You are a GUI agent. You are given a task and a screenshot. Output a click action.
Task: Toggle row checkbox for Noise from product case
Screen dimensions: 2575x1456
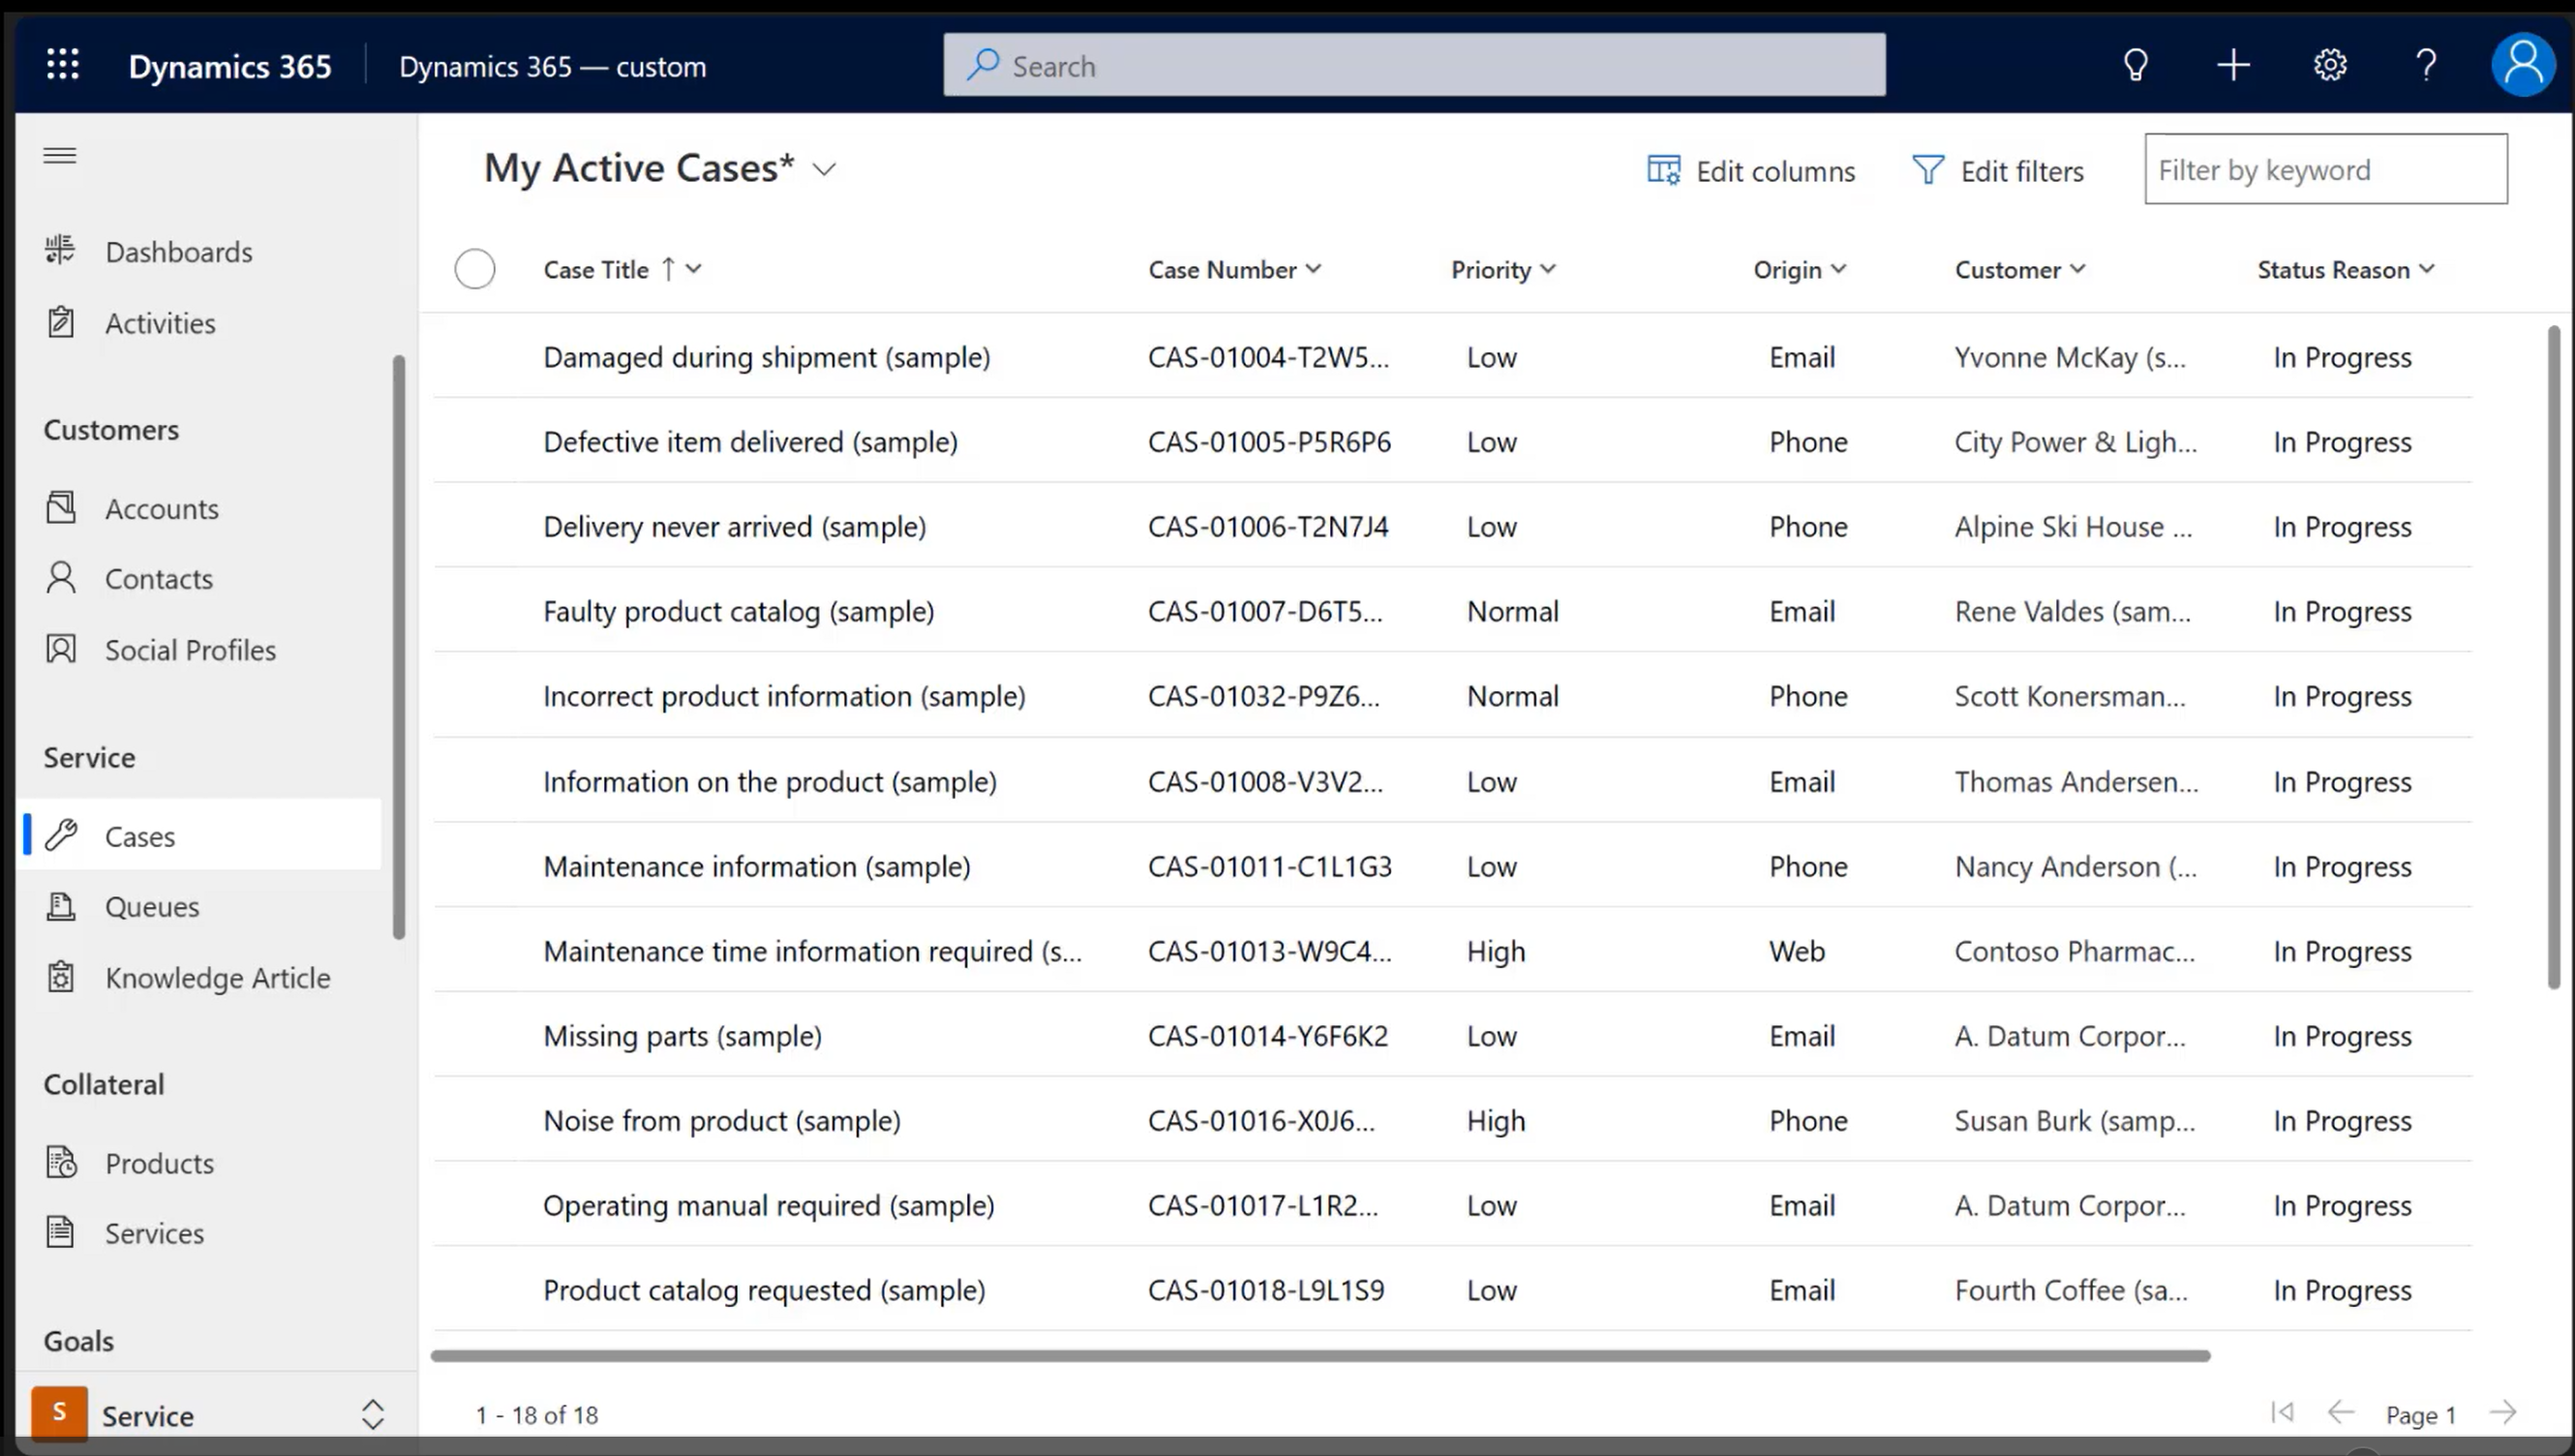475,1118
